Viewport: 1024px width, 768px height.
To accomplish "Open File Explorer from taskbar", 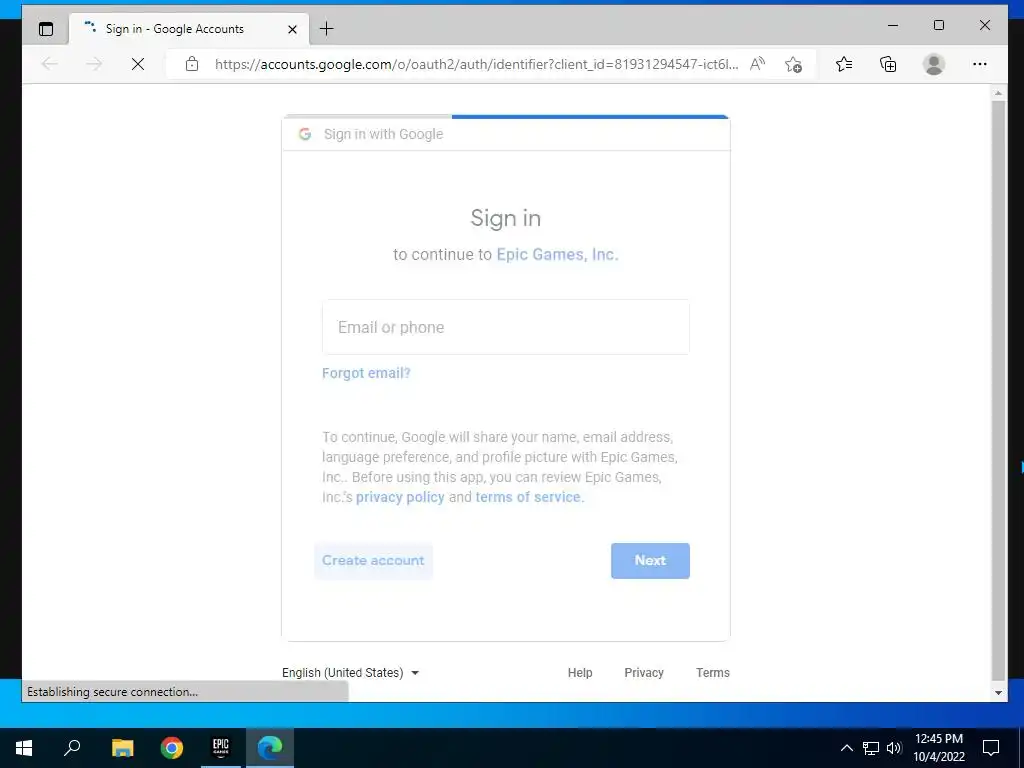I will tap(122, 748).
